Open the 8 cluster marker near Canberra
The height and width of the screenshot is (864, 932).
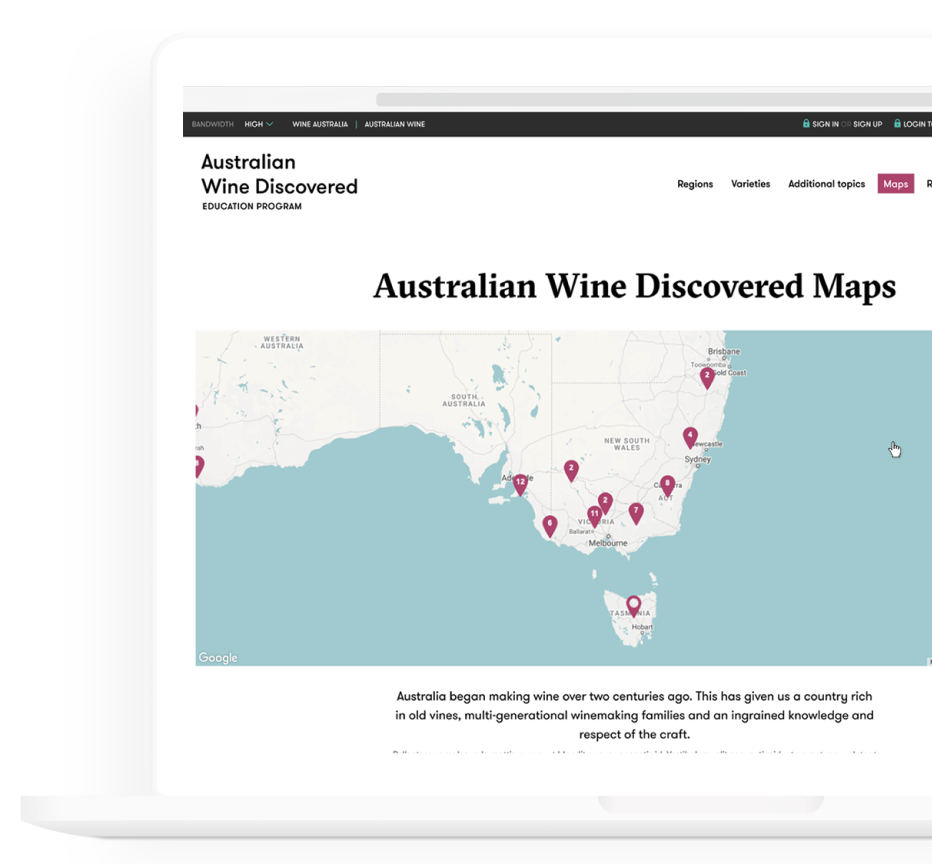[x=667, y=484]
